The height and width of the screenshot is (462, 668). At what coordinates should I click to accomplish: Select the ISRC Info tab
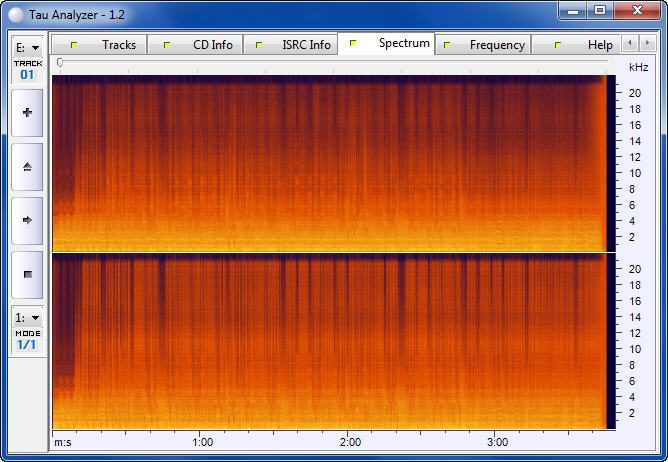click(x=294, y=45)
